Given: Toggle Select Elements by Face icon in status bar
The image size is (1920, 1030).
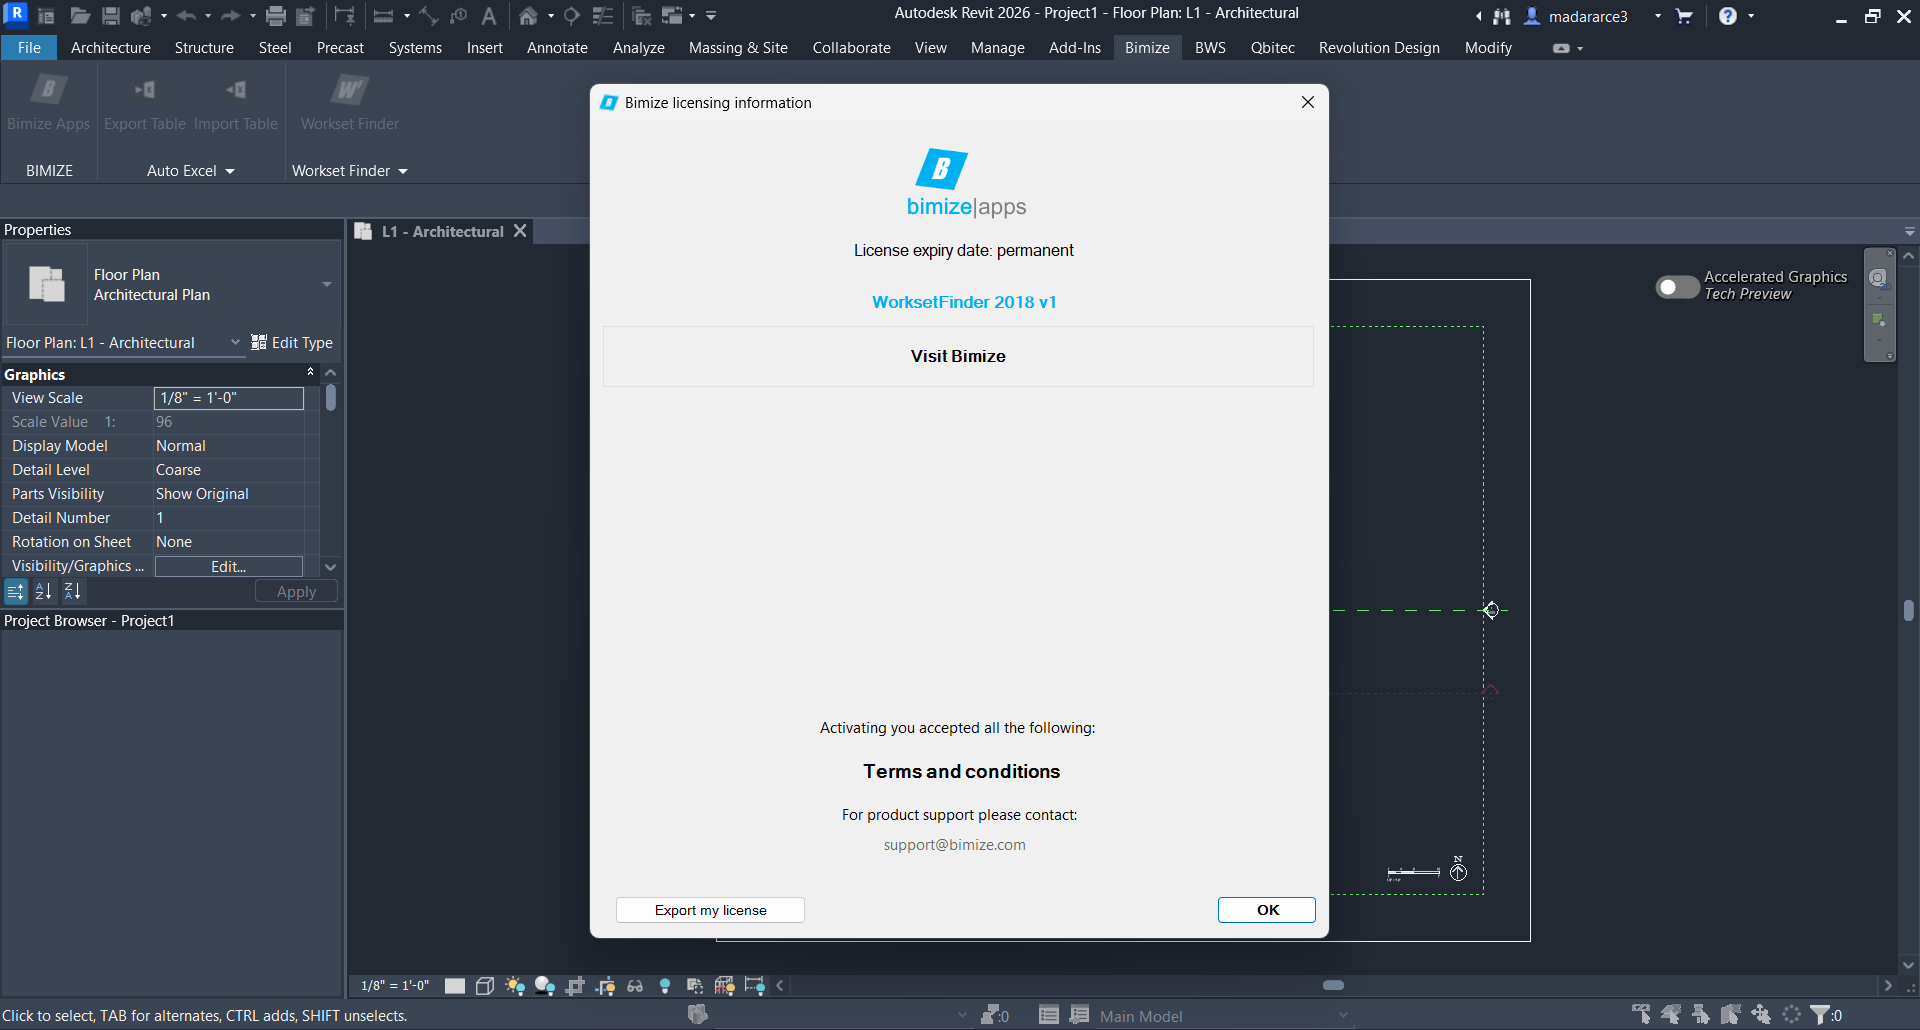Looking at the screenshot, I should 1731,1015.
